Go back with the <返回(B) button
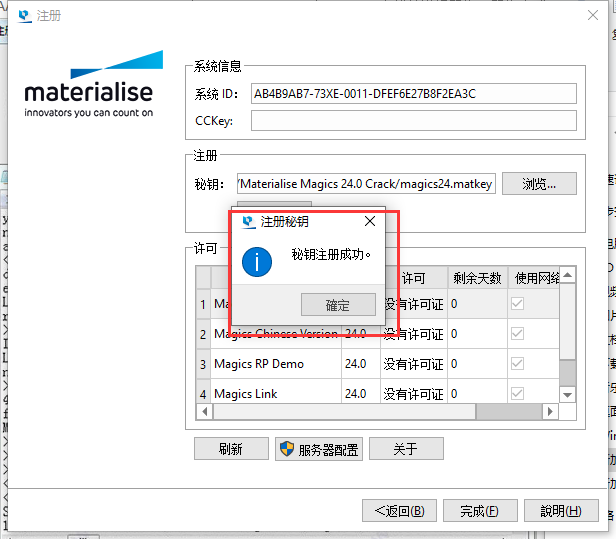The height and width of the screenshot is (539, 616). pyautogui.click(x=399, y=511)
